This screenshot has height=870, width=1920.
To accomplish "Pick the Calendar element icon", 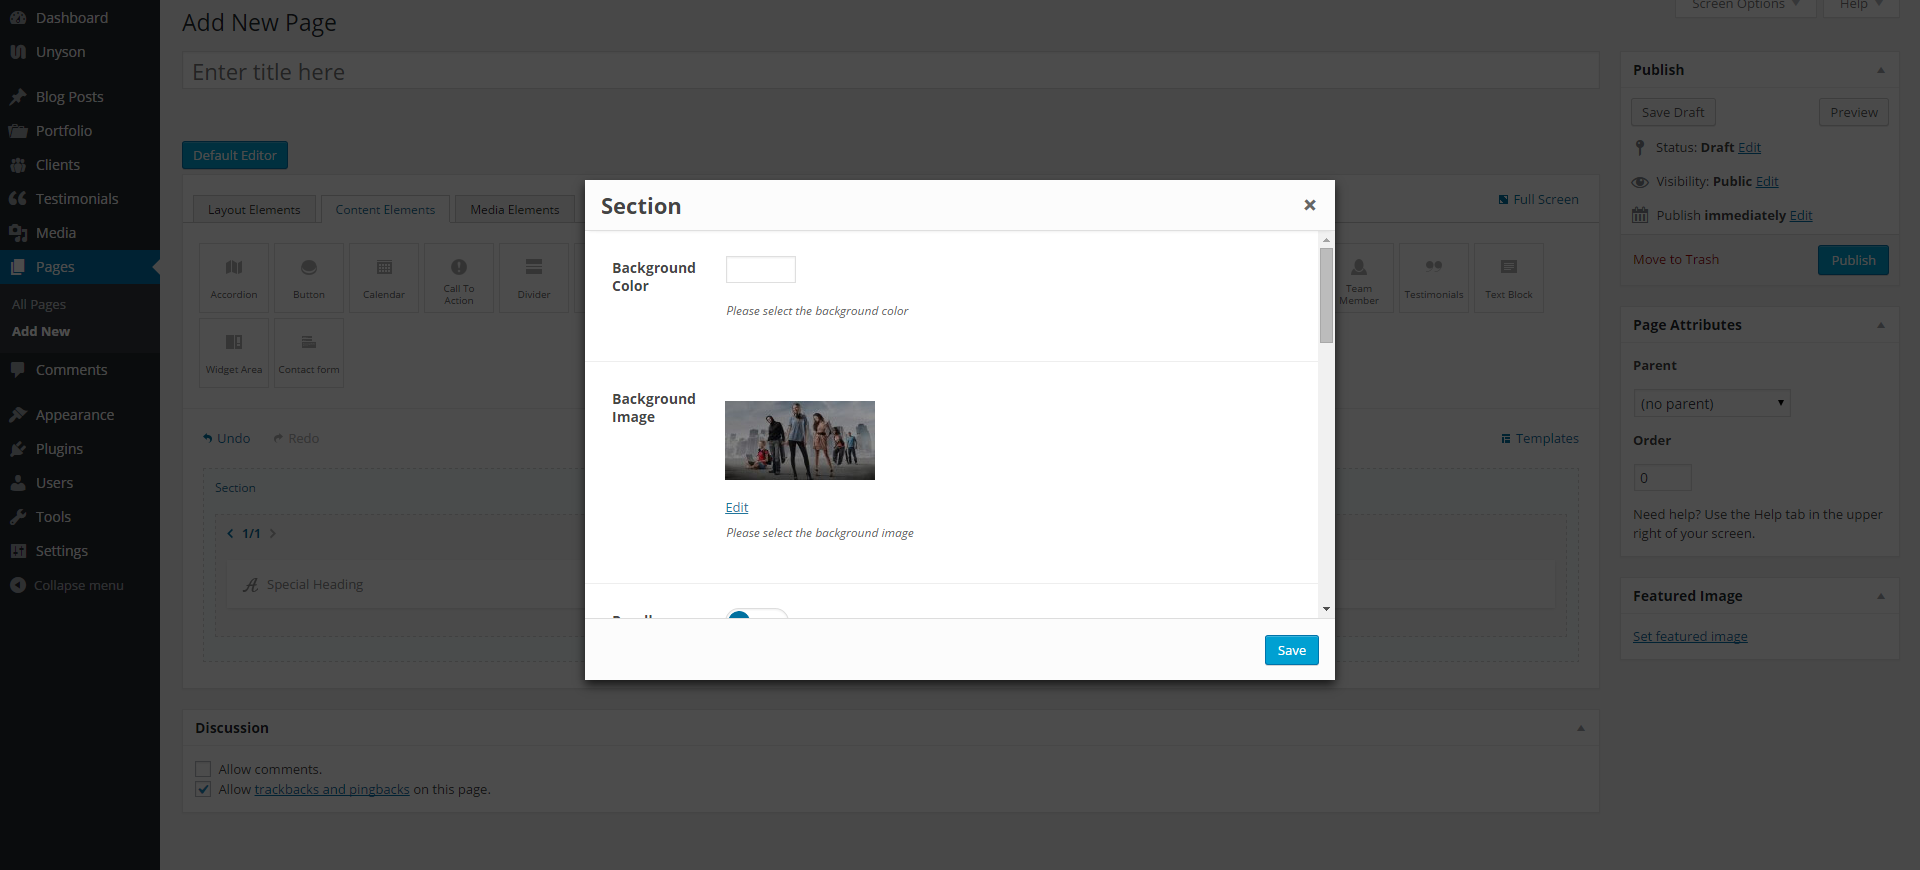I will (x=384, y=277).
